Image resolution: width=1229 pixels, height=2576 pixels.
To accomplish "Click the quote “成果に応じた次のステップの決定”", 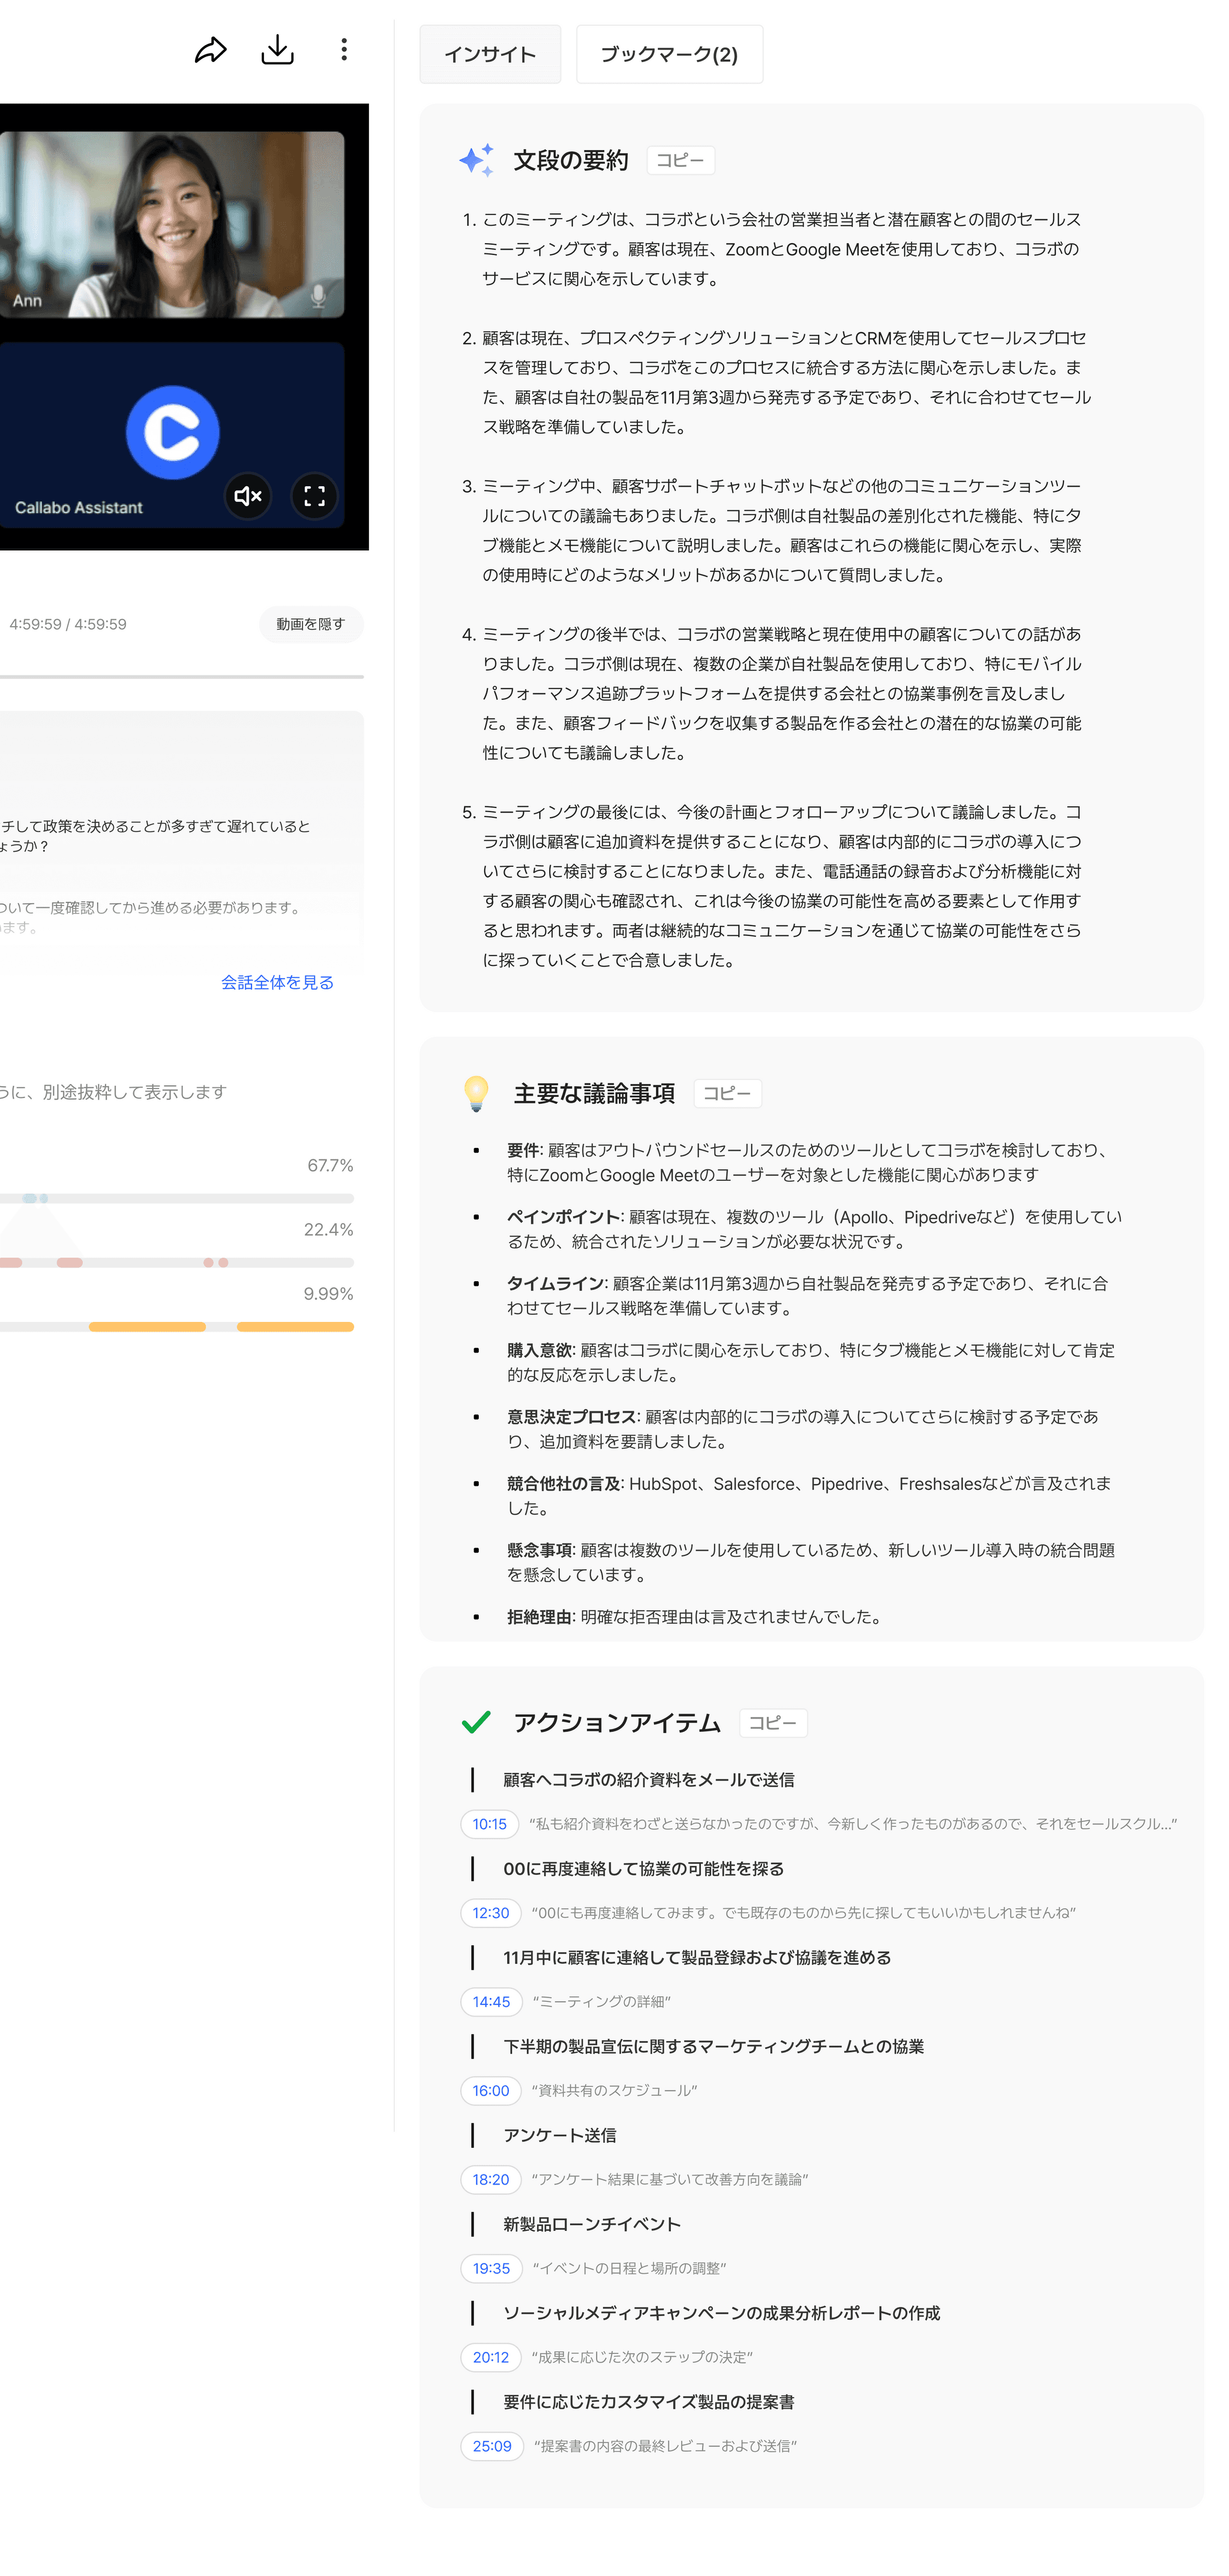I will point(642,2358).
